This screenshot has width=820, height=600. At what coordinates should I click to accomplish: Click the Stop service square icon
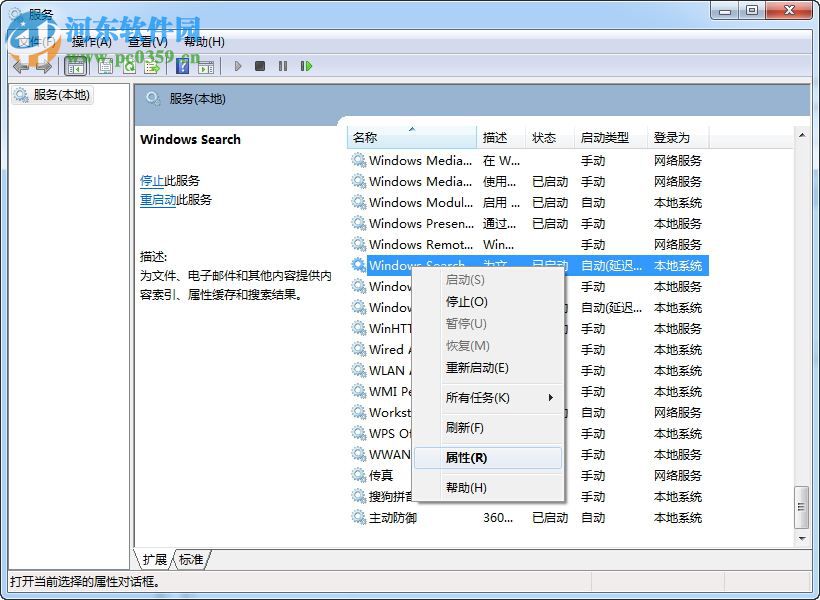pyautogui.click(x=260, y=66)
